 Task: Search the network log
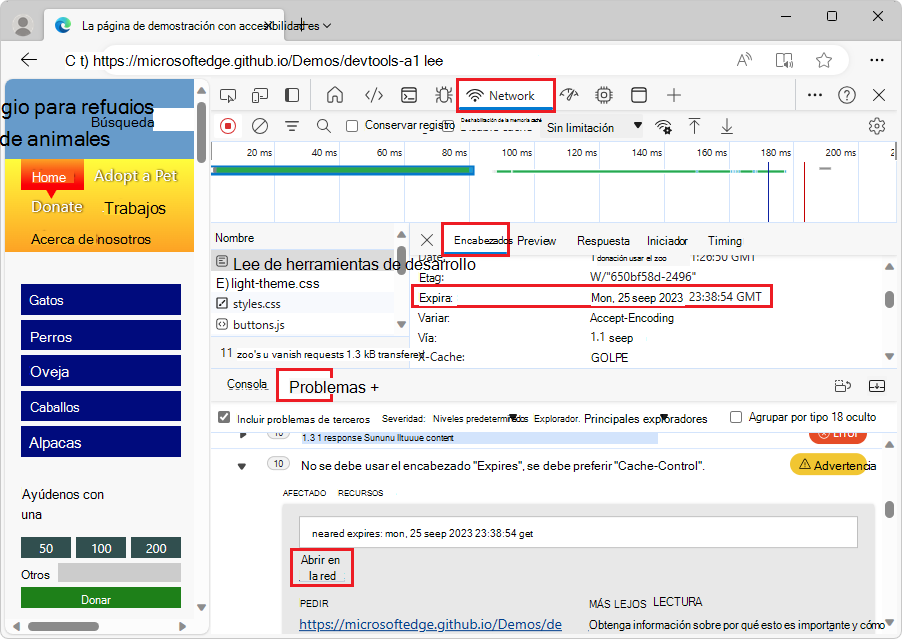click(x=324, y=125)
